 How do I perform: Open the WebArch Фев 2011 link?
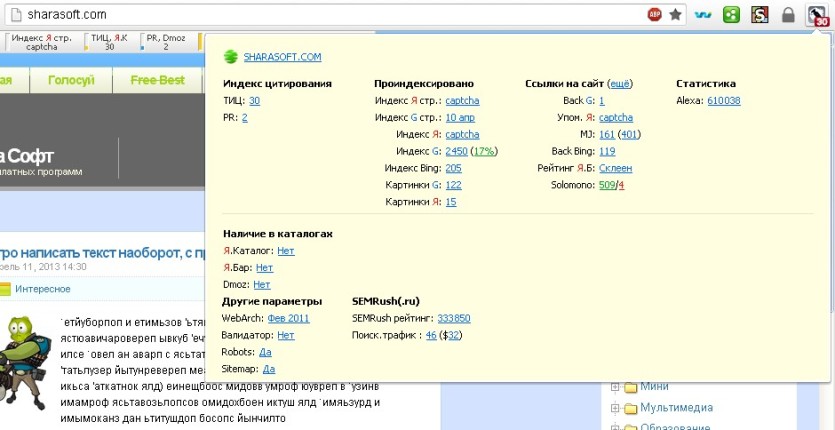coord(288,319)
